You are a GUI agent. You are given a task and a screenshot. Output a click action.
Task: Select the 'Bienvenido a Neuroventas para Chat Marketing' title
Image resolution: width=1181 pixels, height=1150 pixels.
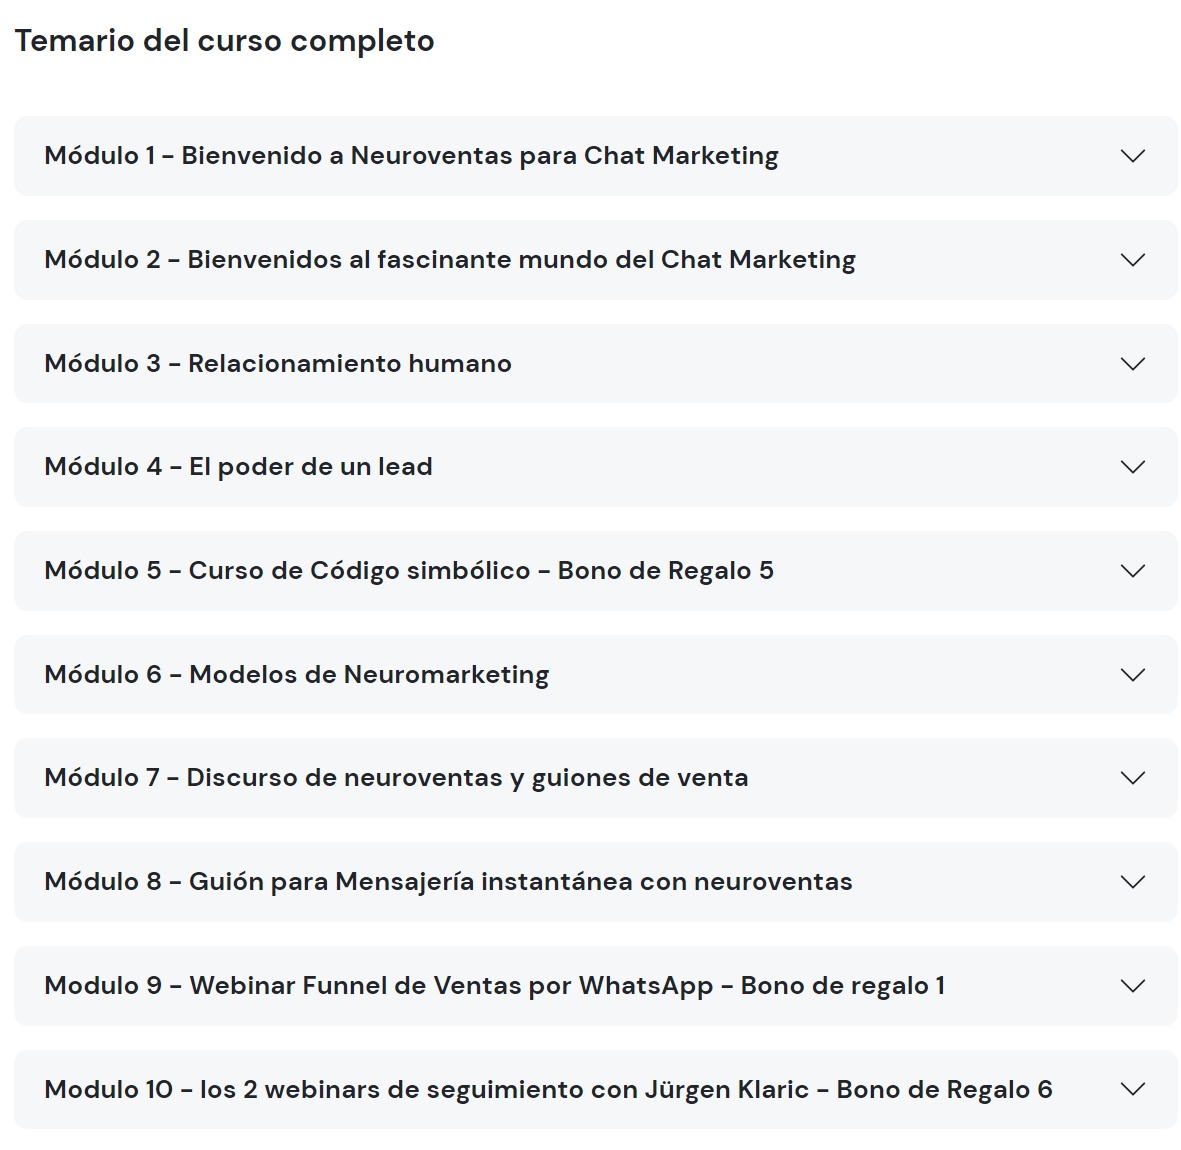point(479,156)
